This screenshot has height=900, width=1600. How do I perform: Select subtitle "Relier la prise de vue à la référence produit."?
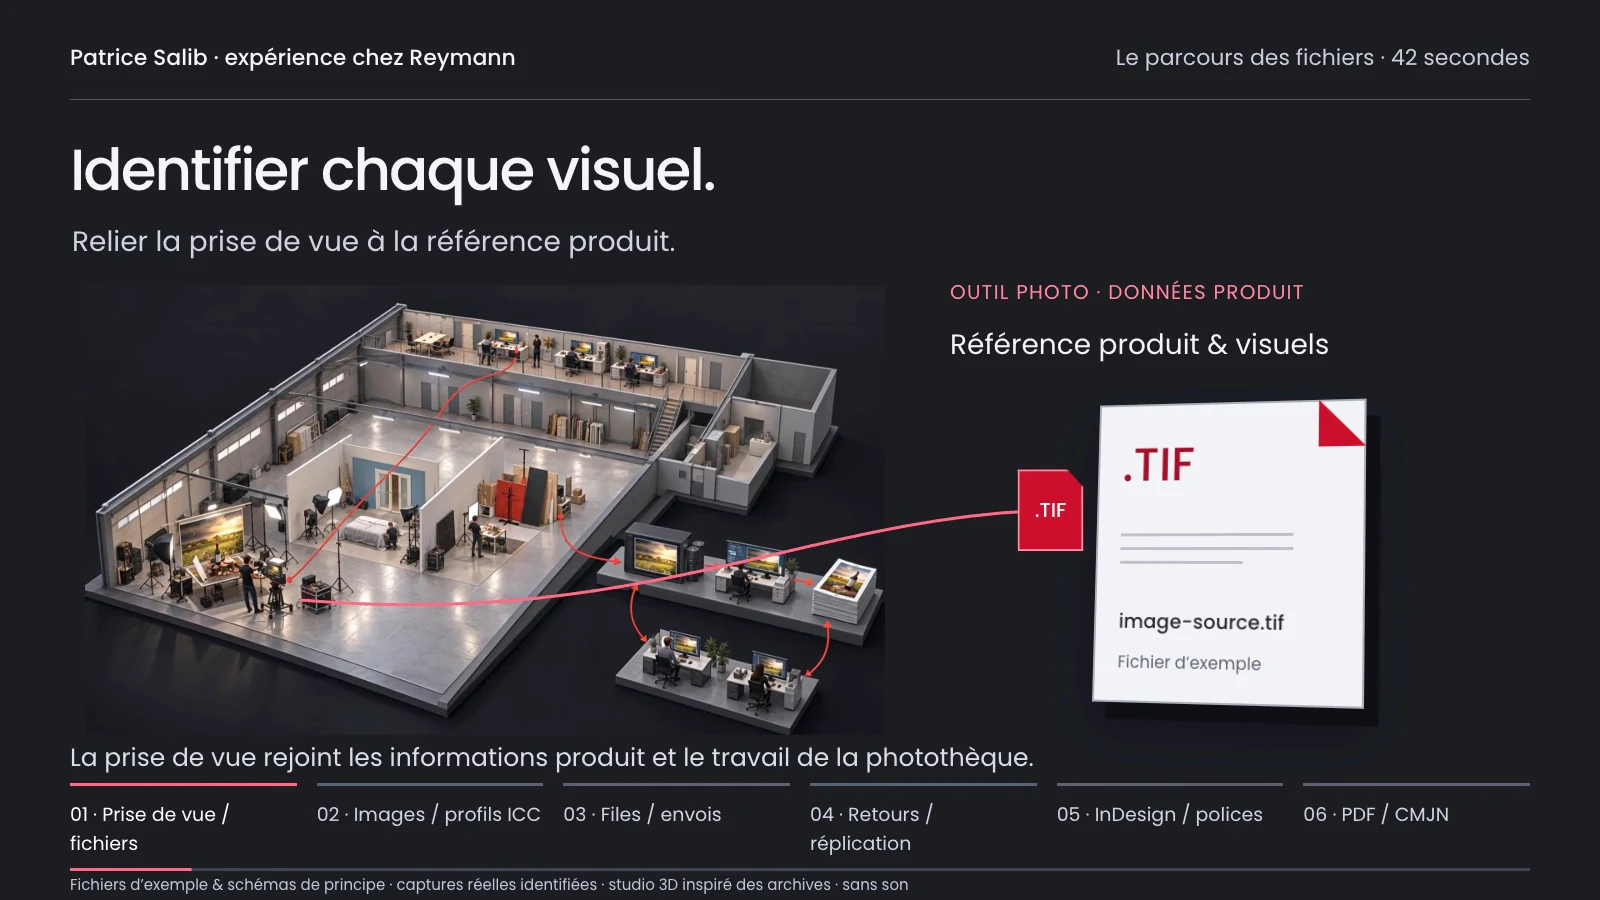coord(374,242)
